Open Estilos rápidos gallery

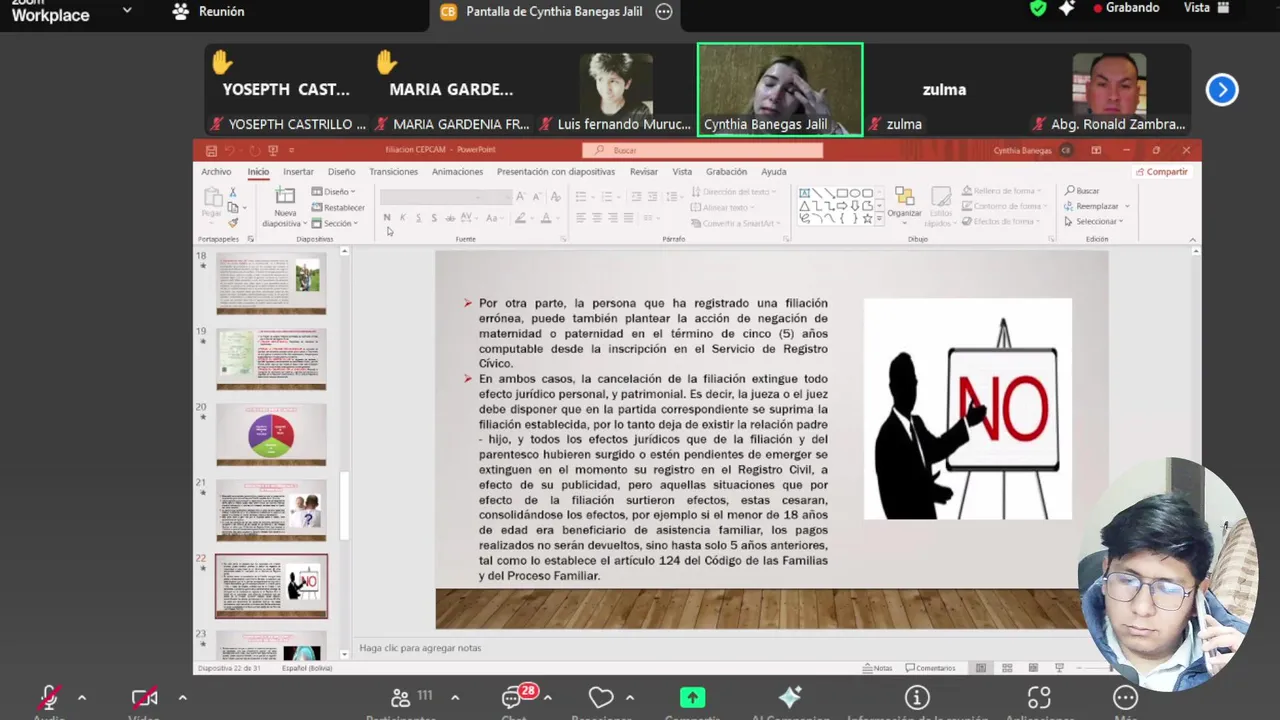pyautogui.click(x=941, y=207)
